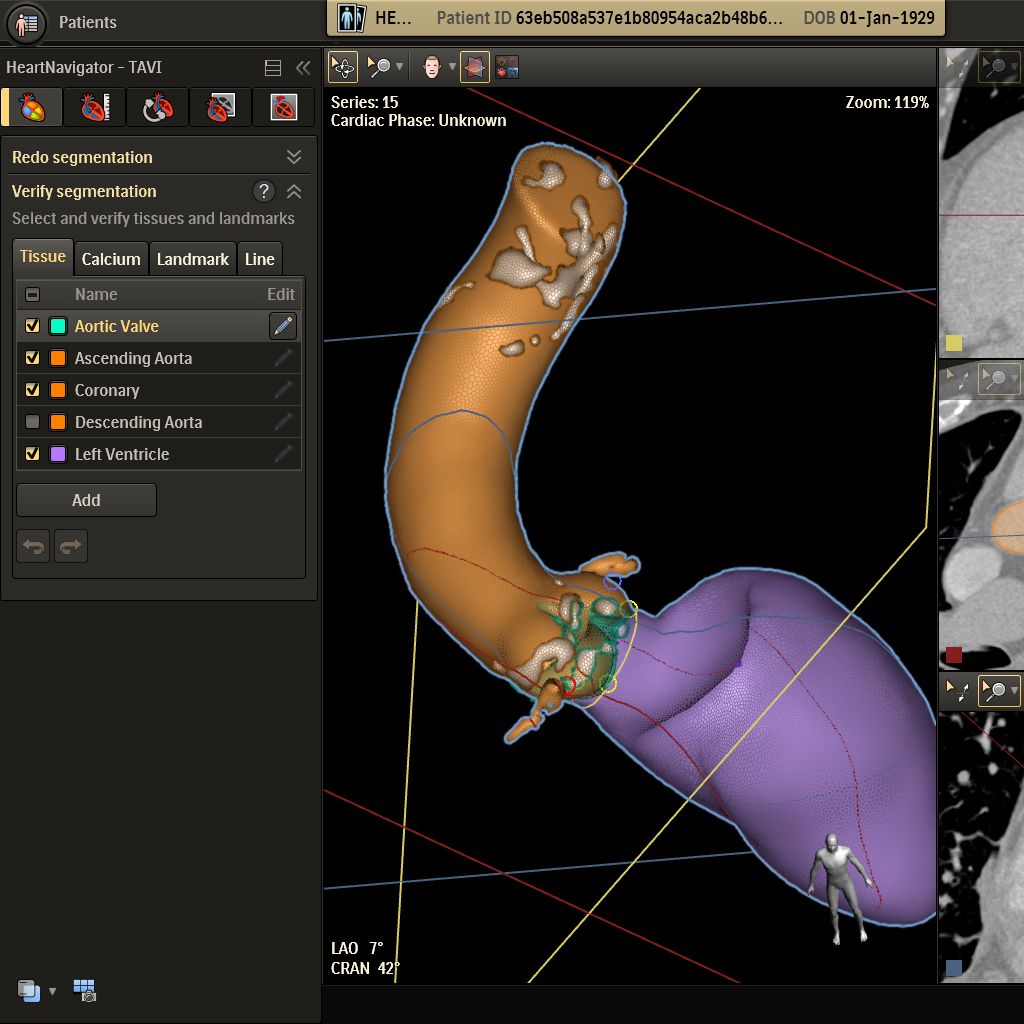Click the viewport layout icon
Viewport: 1024px width, 1024px height.
28,991
